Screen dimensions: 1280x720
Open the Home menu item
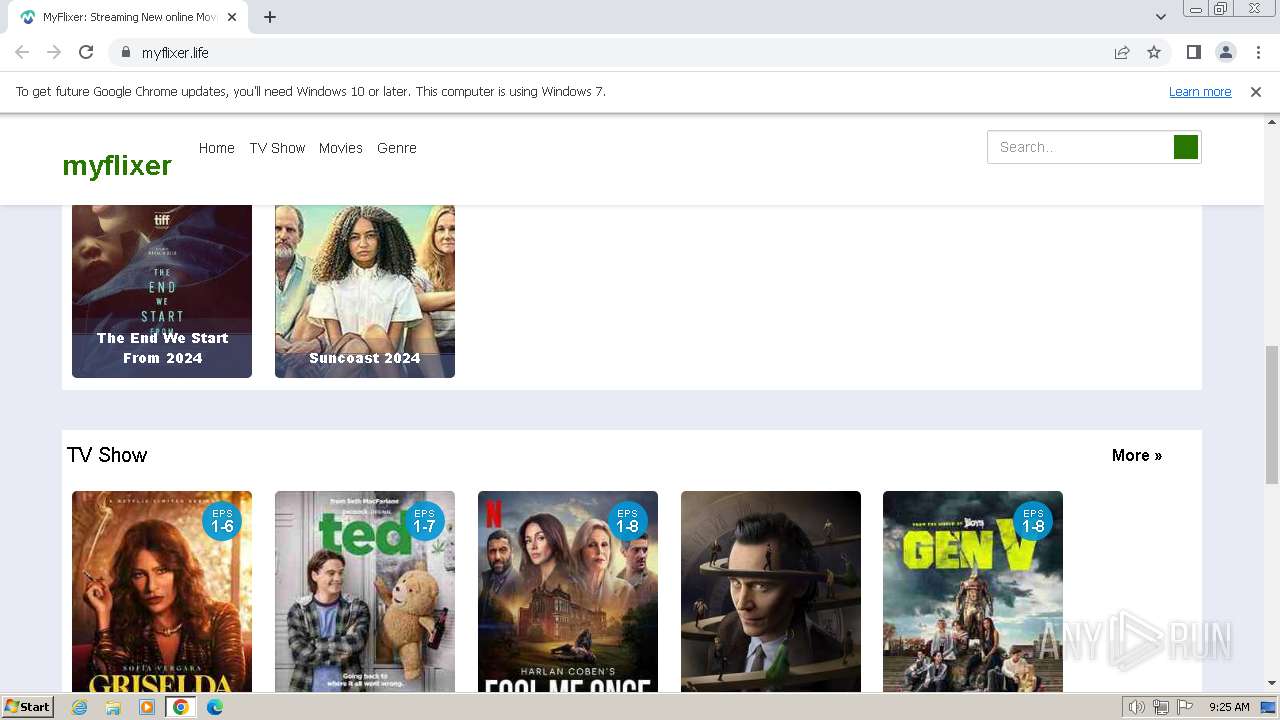(216, 148)
